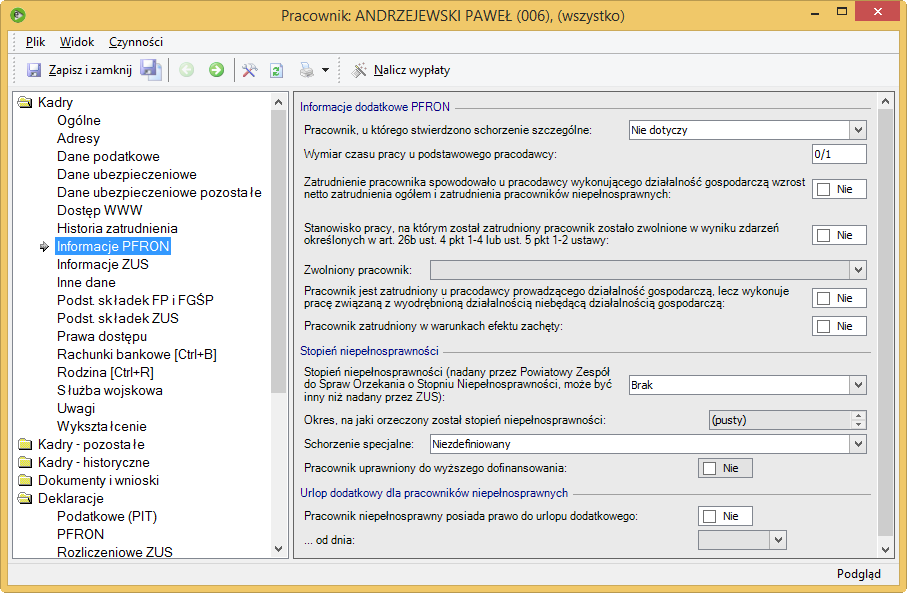This screenshot has width=907, height=593.
Task: Click the printer icon
Action: click(x=307, y=70)
